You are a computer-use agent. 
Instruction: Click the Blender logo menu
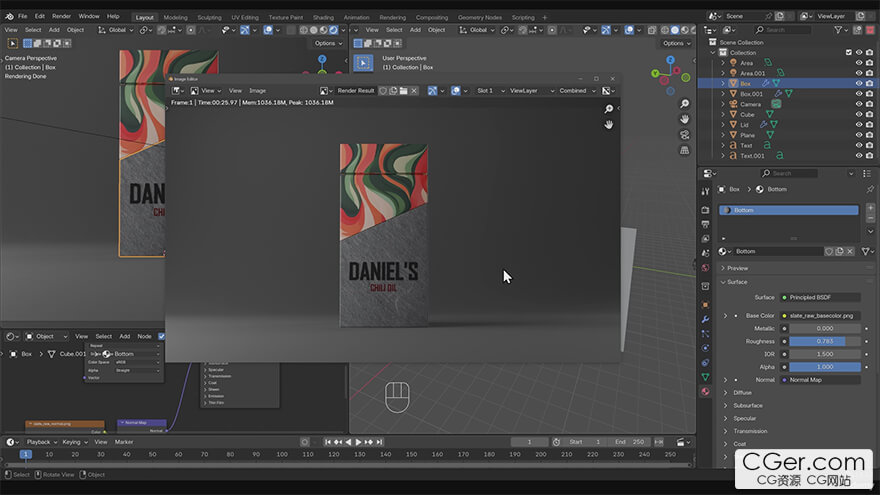click(x=9, y=16)
